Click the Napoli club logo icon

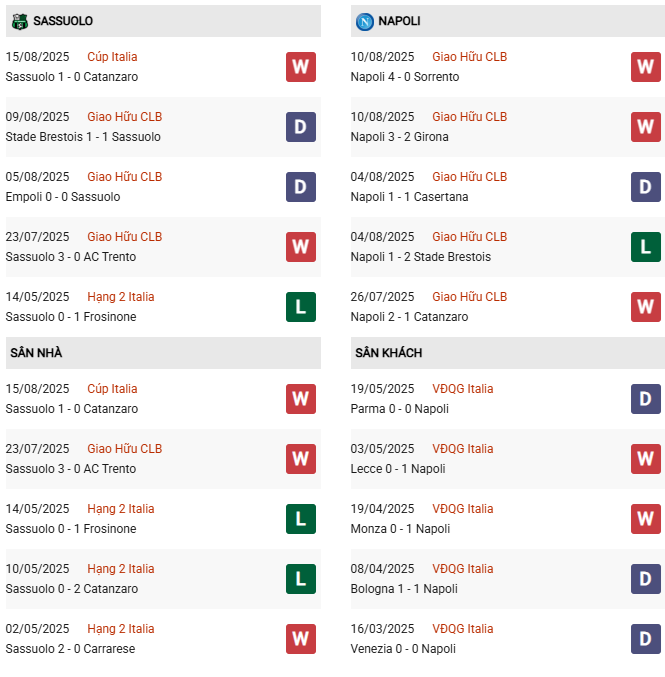[x=366, y=21]
